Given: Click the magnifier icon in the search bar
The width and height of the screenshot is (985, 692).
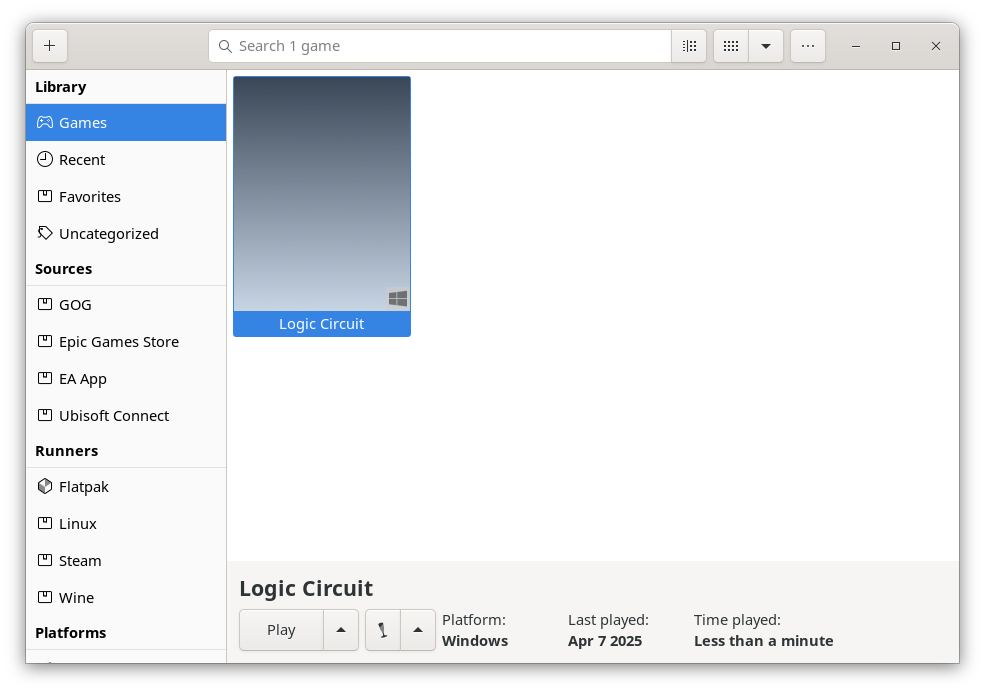Looking at the screenshot, I should (x=225, y=46).
